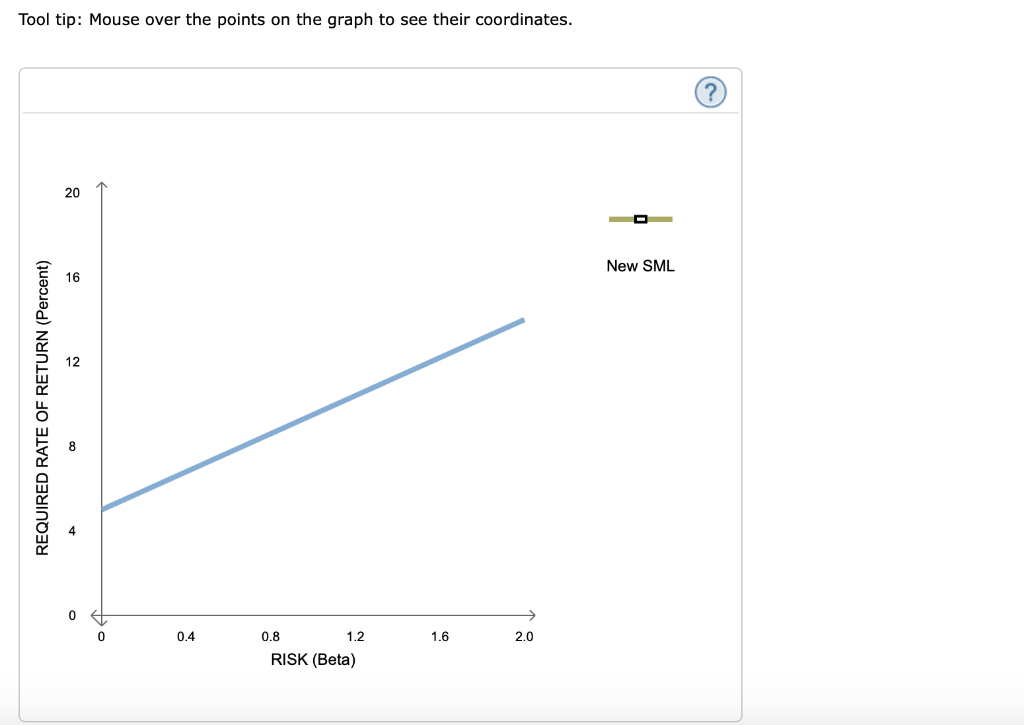
Task: Open the help question mark icon
Action: pyautogui.click(x=710, y=91)
